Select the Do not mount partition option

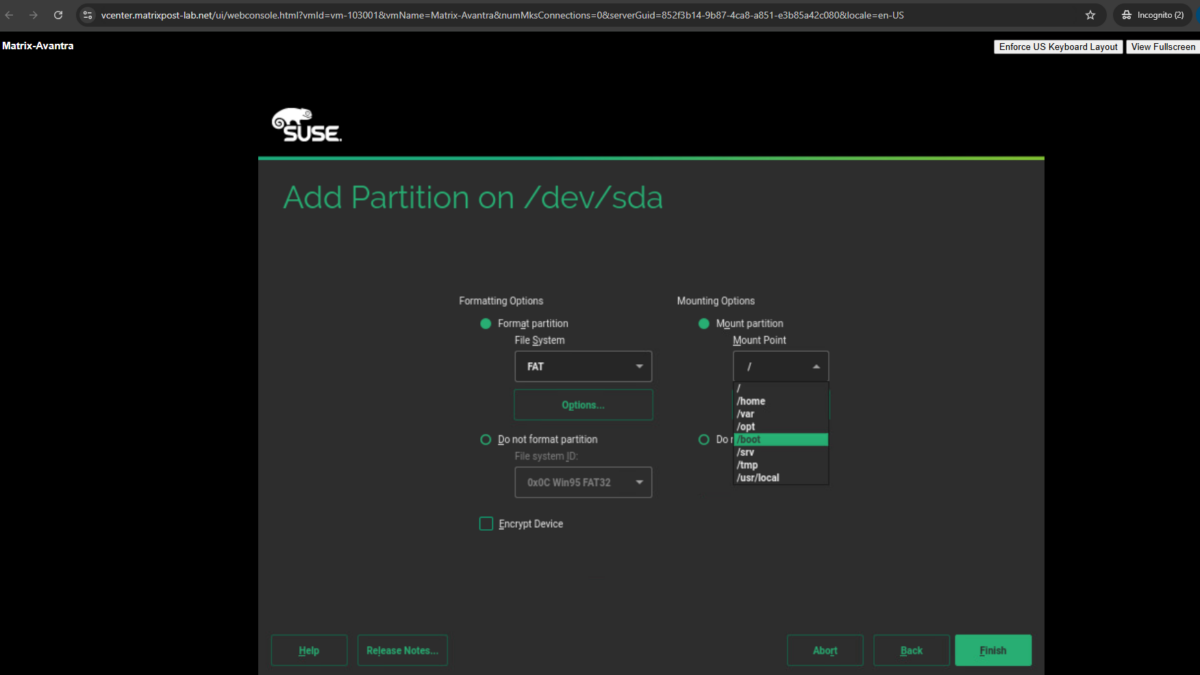(x=703, y=439)
